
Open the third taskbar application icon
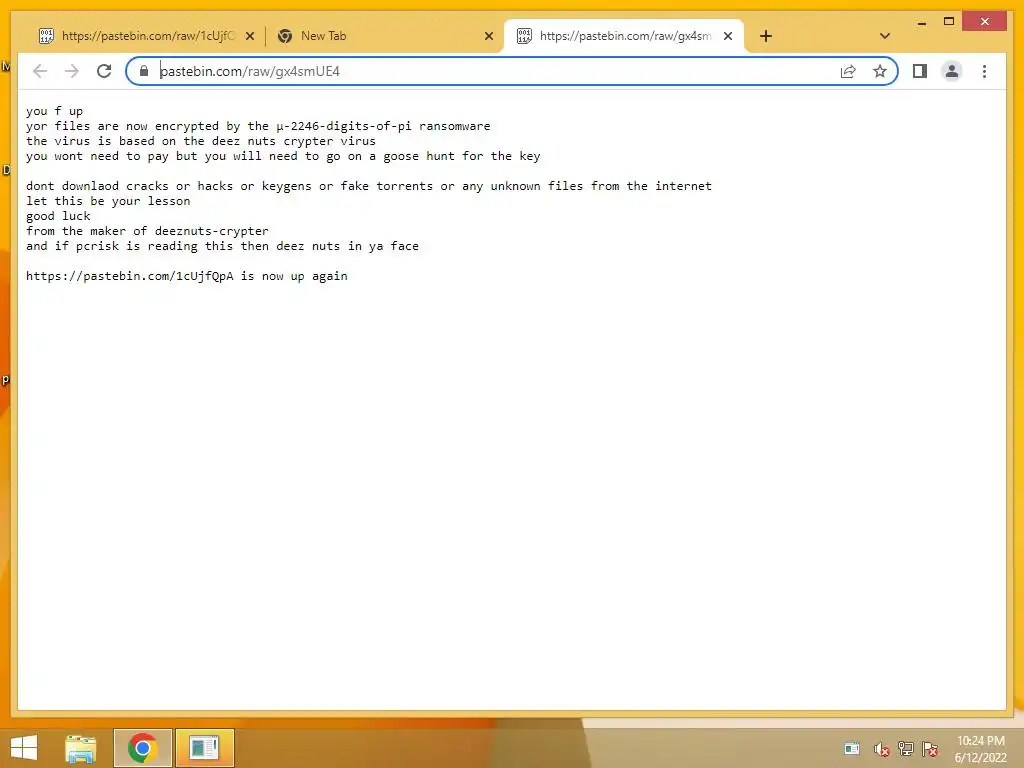tap(204, 748)
